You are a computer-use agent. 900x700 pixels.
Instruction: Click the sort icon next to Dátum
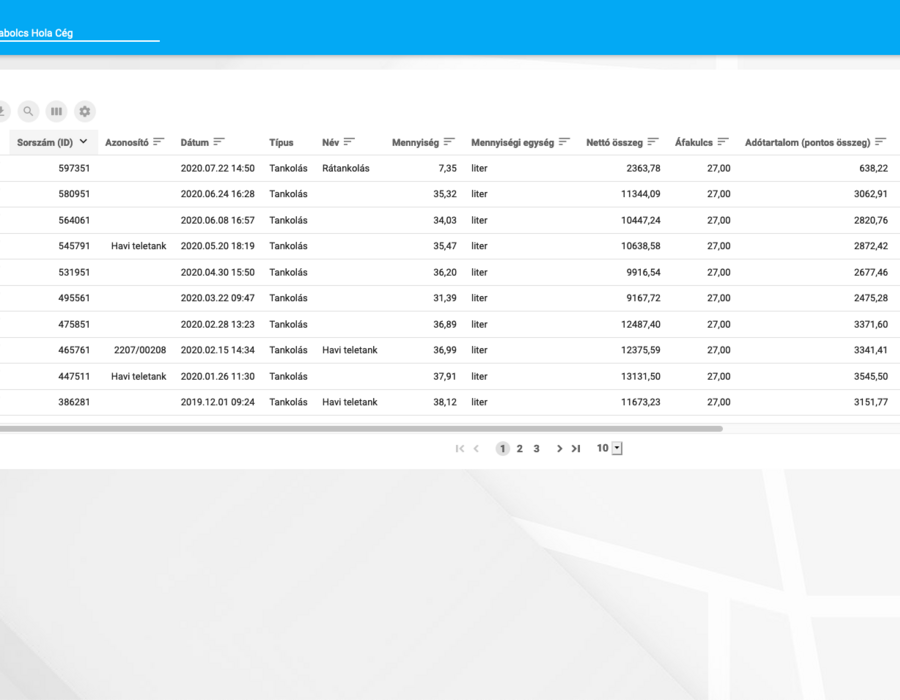coord(219,142)
